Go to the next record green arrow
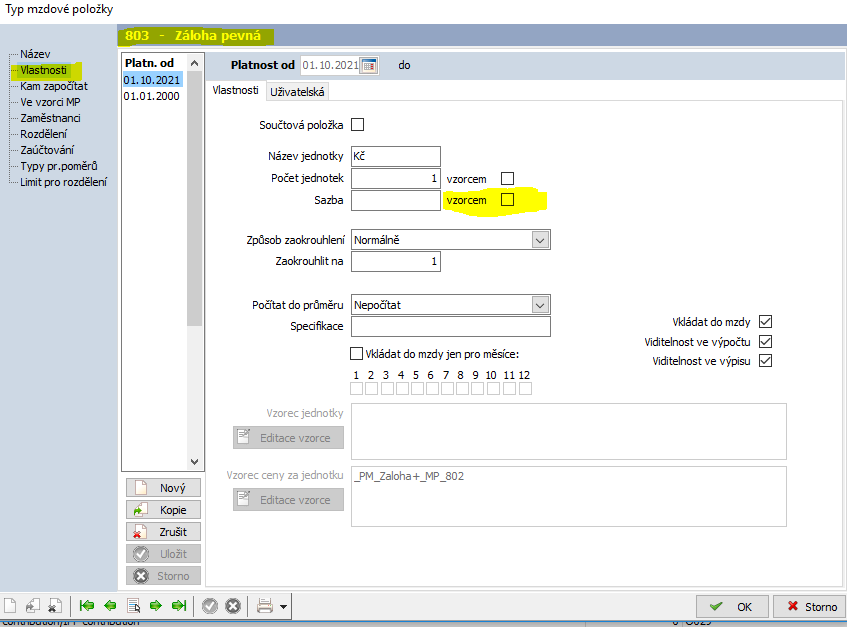847x627 pixels. 156,606
